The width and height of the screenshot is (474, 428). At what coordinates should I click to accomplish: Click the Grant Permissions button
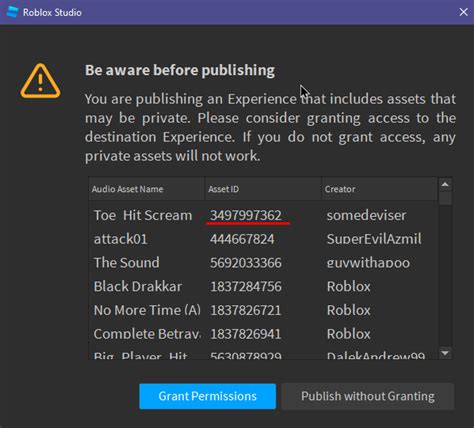[x=207, y=396]
